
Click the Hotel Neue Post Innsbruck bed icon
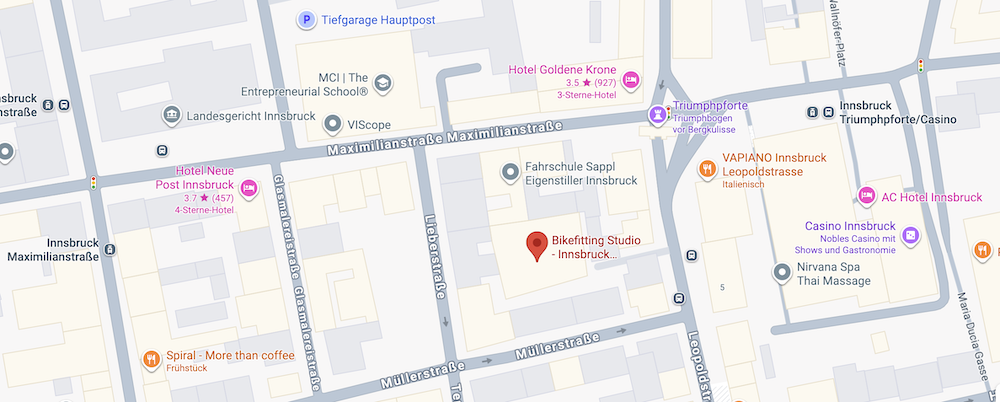(249, 188)
